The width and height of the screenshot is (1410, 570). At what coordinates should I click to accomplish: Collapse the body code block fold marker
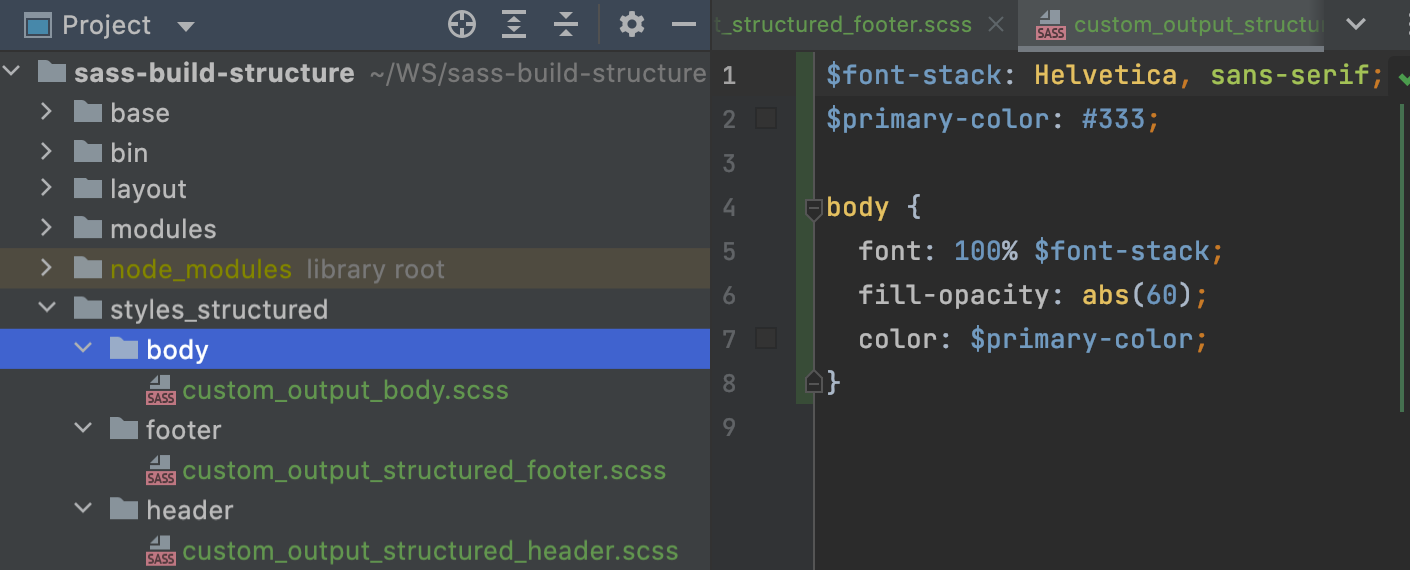813,208
